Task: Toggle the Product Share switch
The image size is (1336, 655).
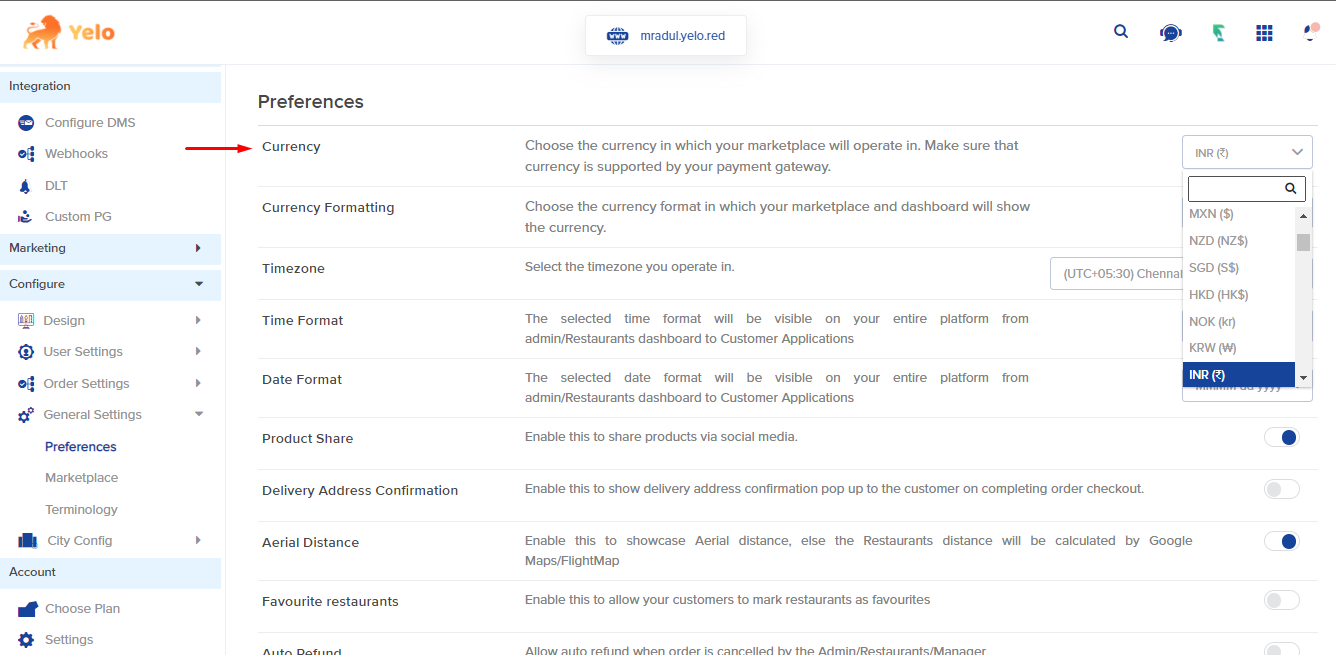Action: pyautogui.click(x=1281, y=437)
